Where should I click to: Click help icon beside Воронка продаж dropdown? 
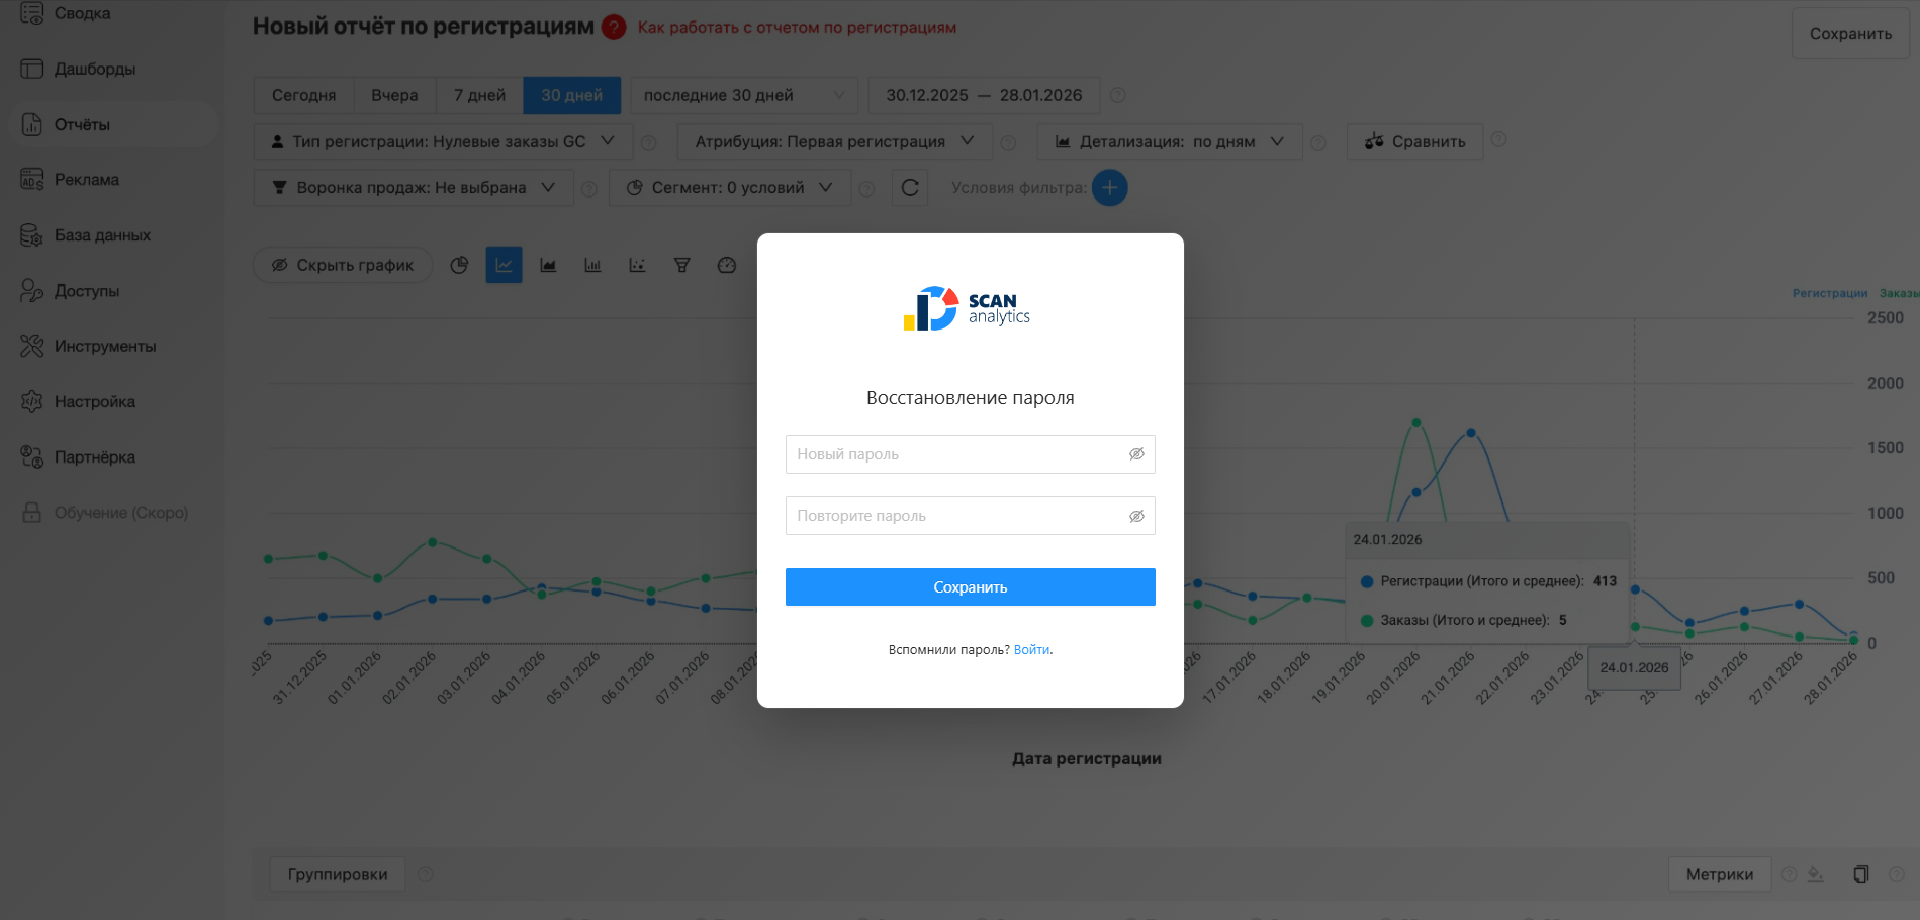[589, 189]
